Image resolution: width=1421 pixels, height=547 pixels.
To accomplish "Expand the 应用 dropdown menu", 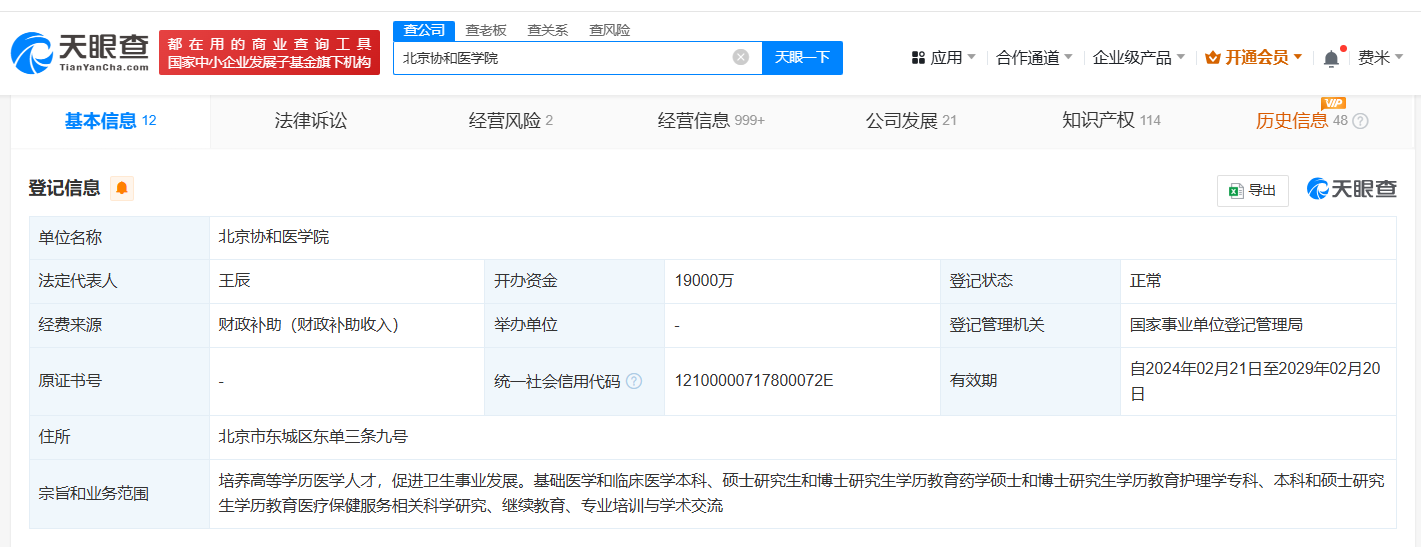I will pos(944,58).
